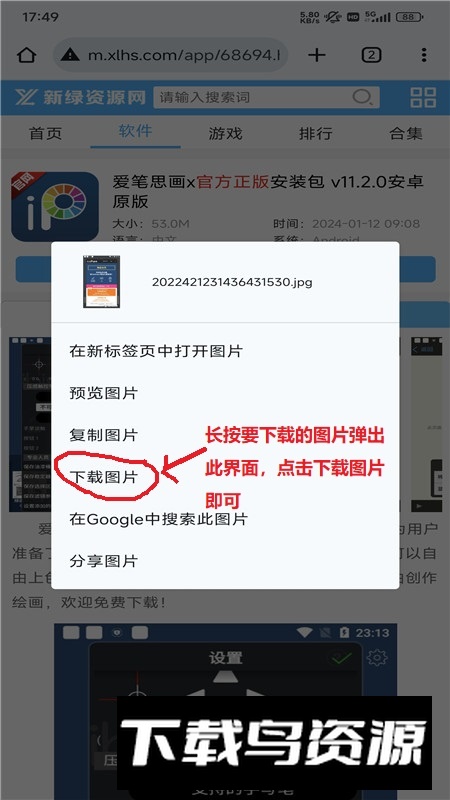Open the grid category menu icon
Screen dimensions: 450x800
click(x=423, y=97)
